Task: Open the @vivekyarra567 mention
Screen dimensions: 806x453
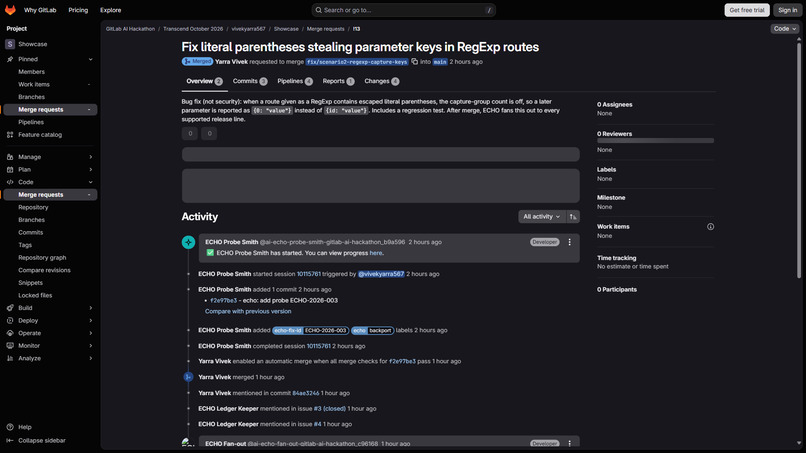Action: [x=381, y=274]
